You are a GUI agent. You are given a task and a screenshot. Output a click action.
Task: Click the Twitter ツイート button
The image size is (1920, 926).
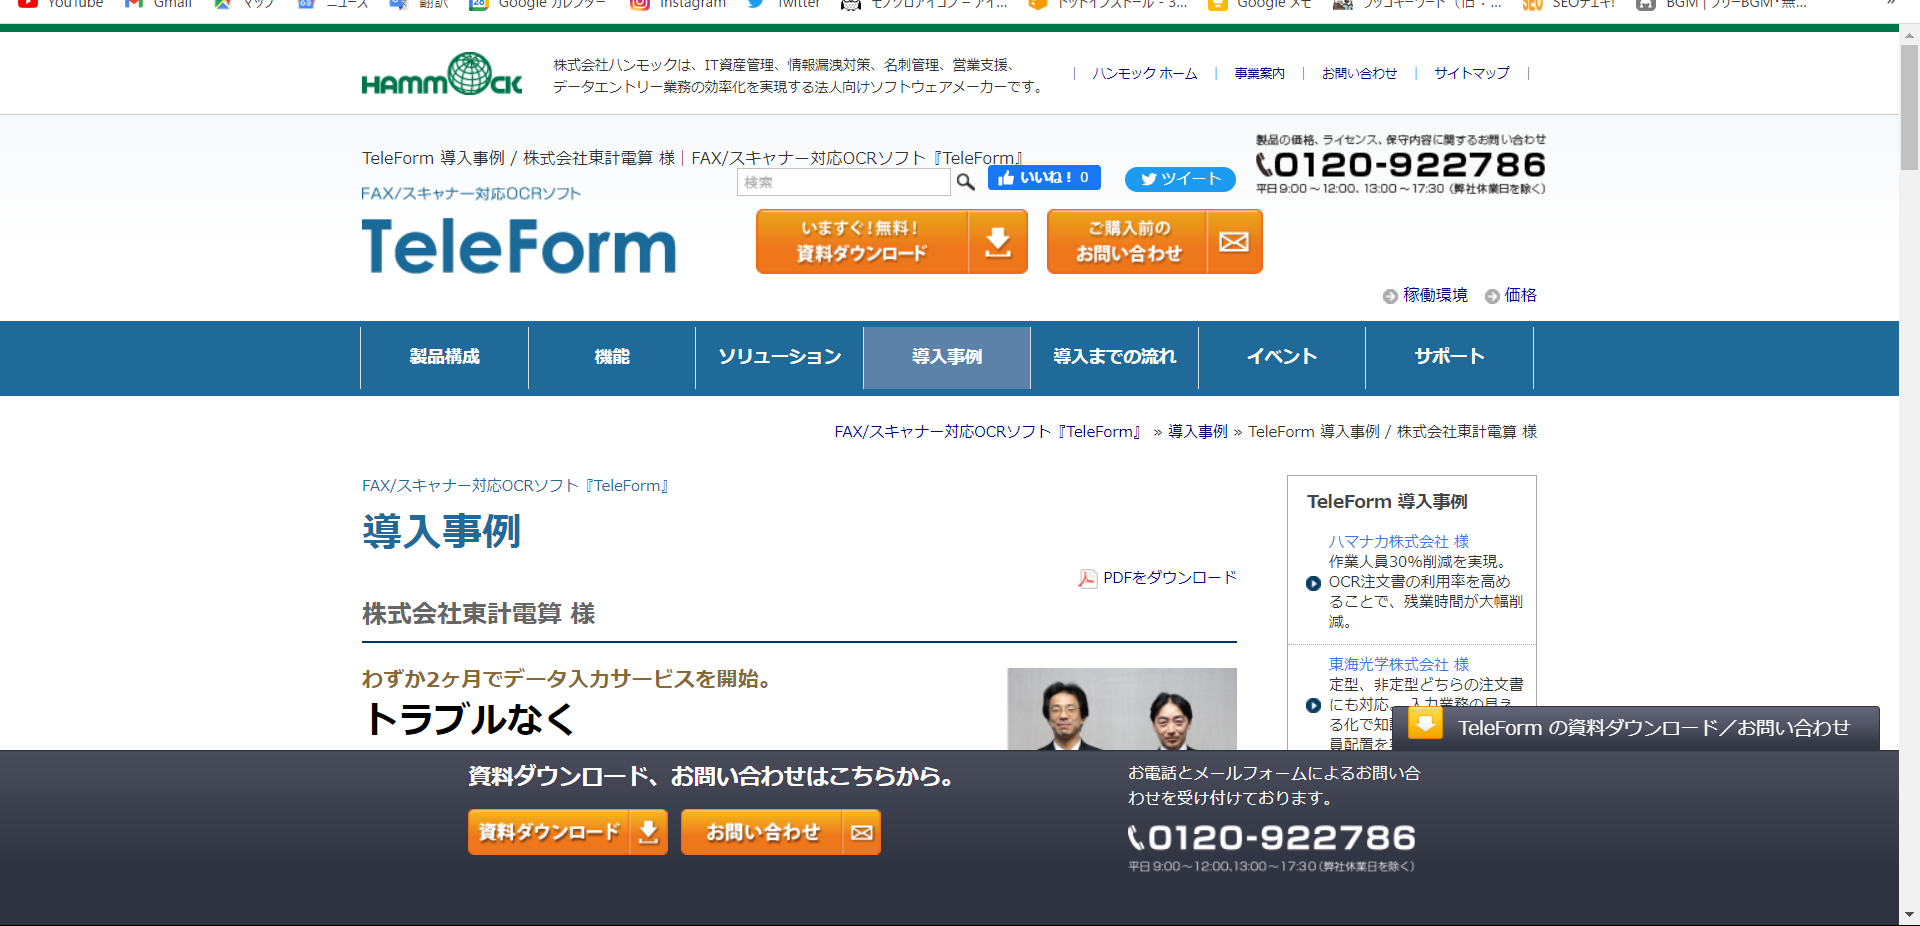point(1180,179)
